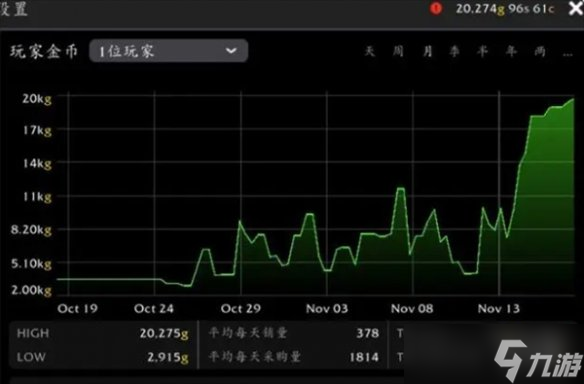Viewport: 584px width, 384px height.
Task: Click the Nov 13 axis label
Action: click(498, 308)
